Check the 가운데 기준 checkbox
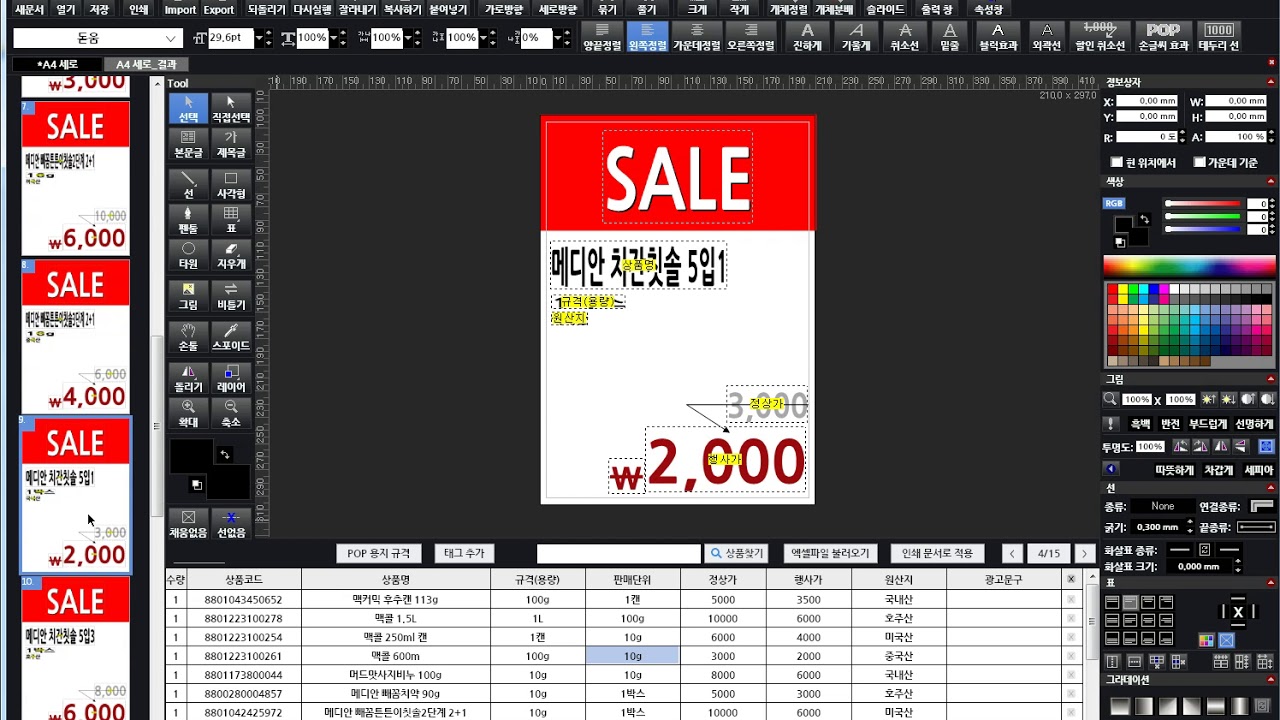The width and height of the screenshot is (1280, 720). [1200, 162]
